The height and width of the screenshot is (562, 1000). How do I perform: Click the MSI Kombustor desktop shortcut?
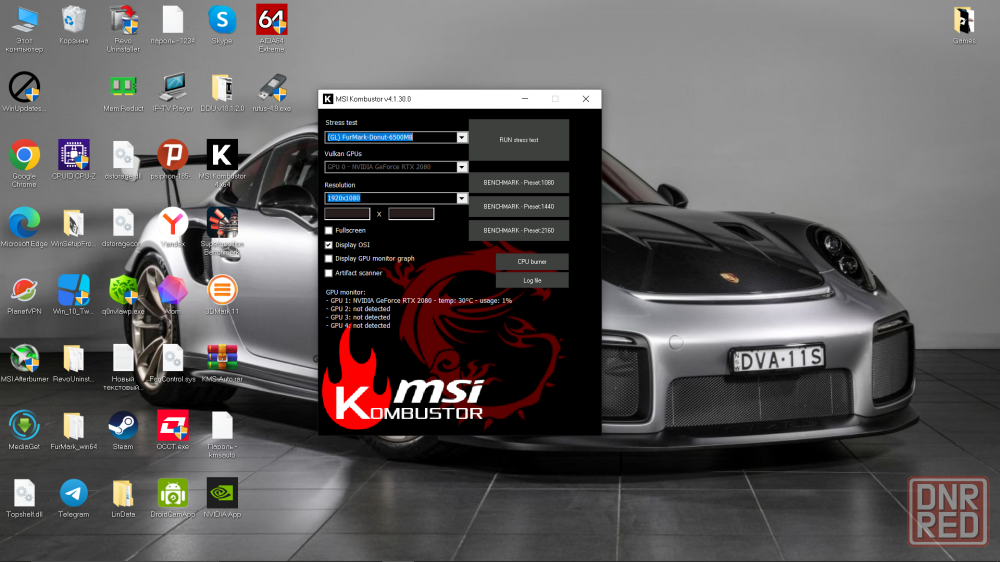(x=222, y=156)
